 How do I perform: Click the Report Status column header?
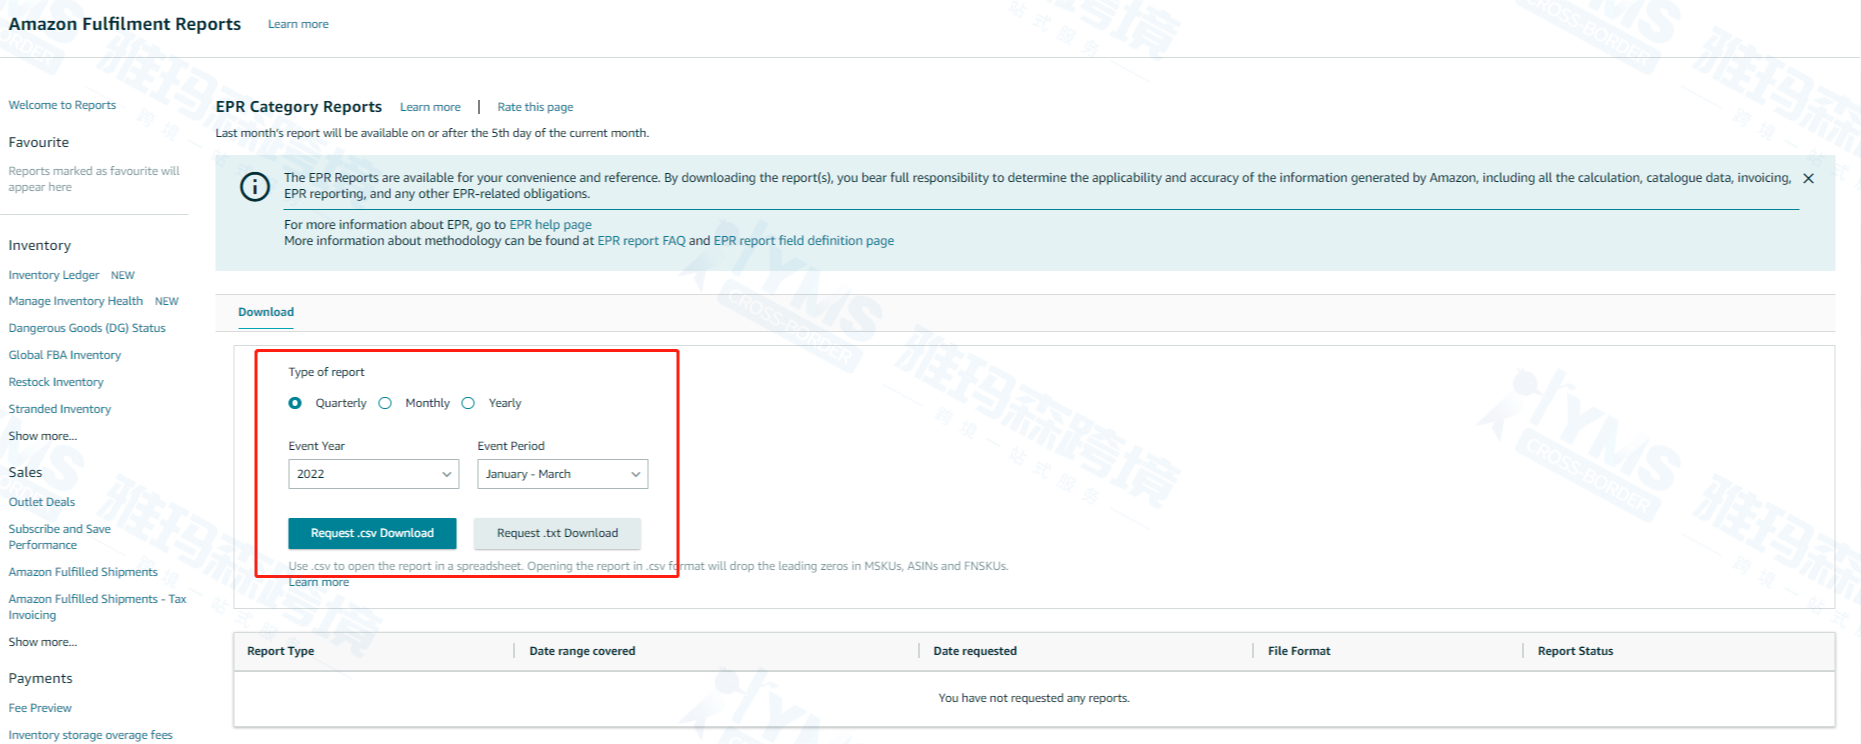(x=1576, y=651)
